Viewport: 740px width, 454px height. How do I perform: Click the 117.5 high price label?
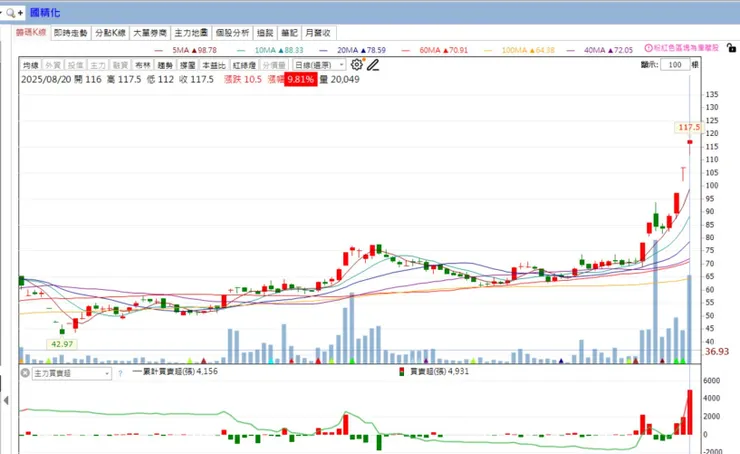click(689, 127)
